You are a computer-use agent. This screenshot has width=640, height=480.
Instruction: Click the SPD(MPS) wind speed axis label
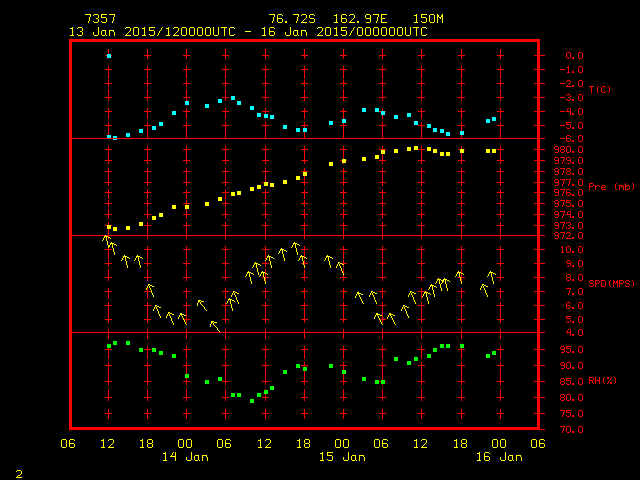pos(611,283)
